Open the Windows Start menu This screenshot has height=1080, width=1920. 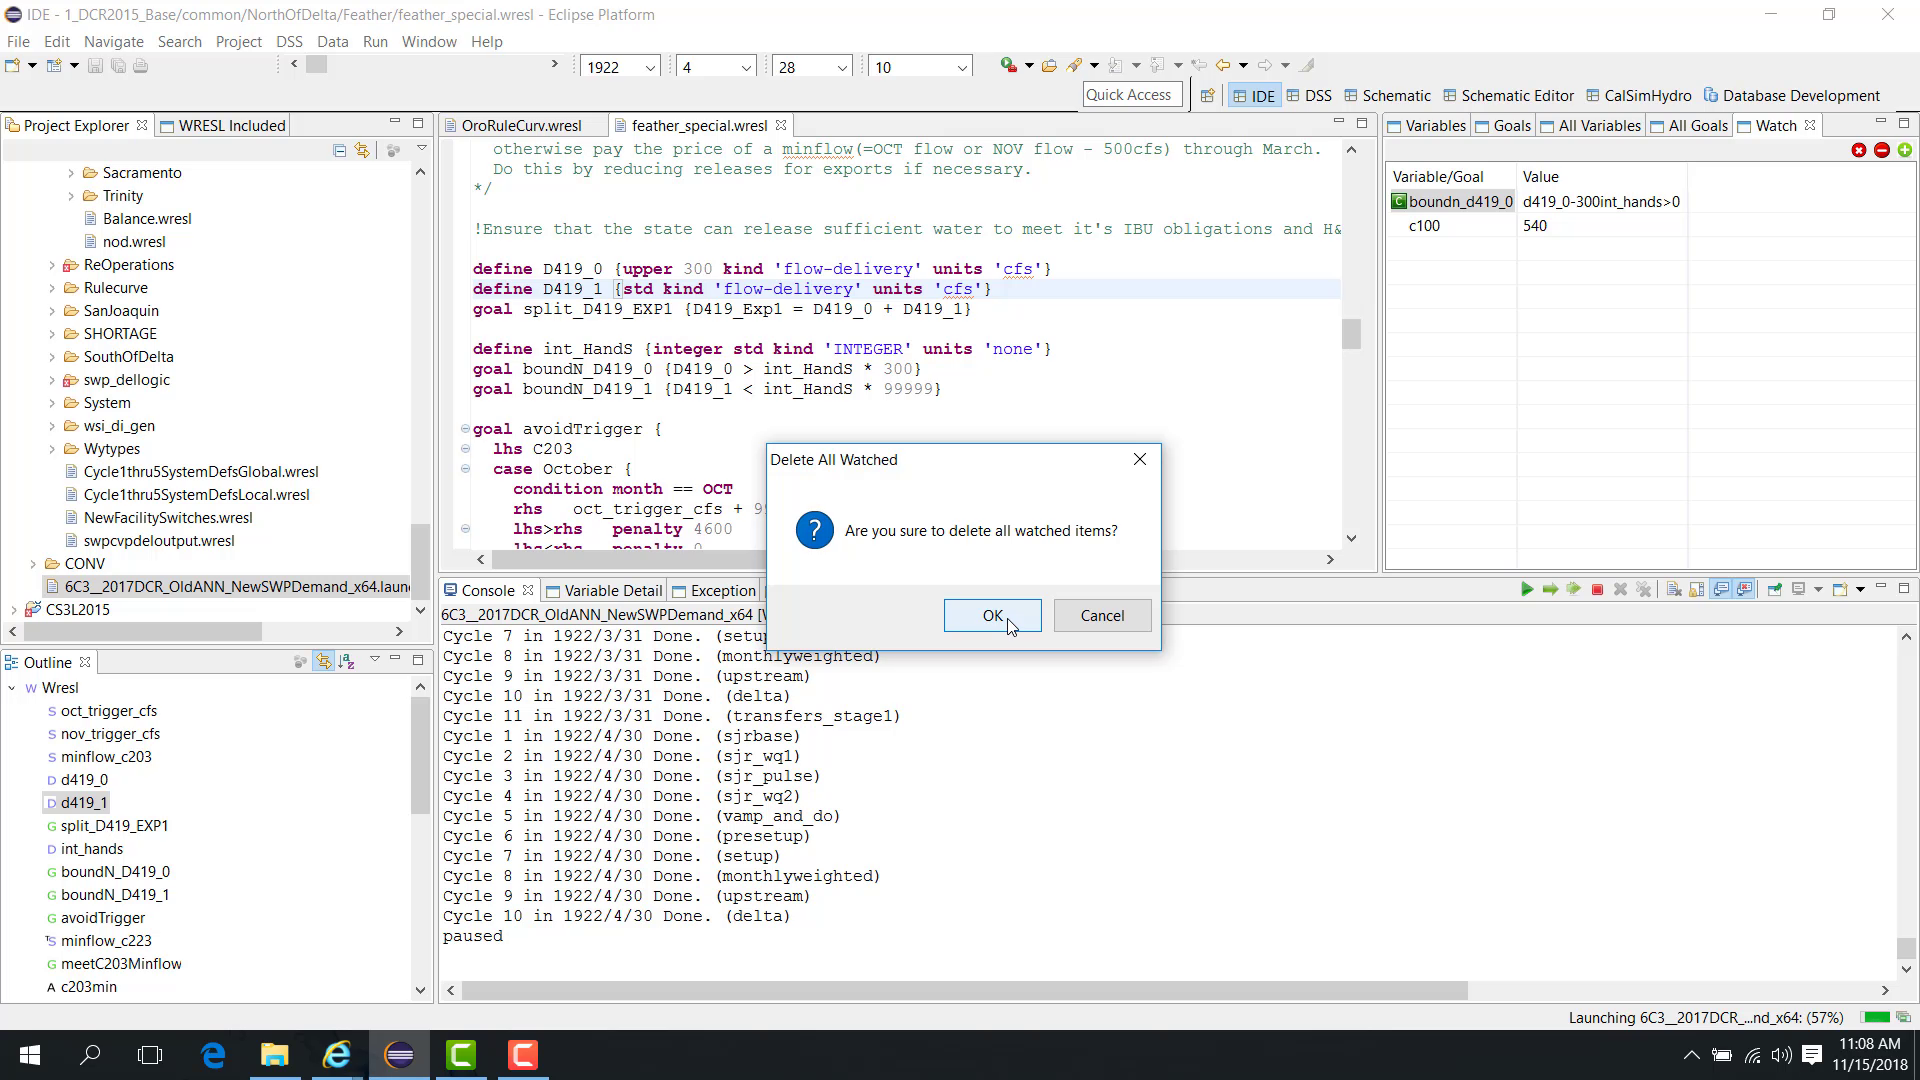click(x=29, y=1055)
